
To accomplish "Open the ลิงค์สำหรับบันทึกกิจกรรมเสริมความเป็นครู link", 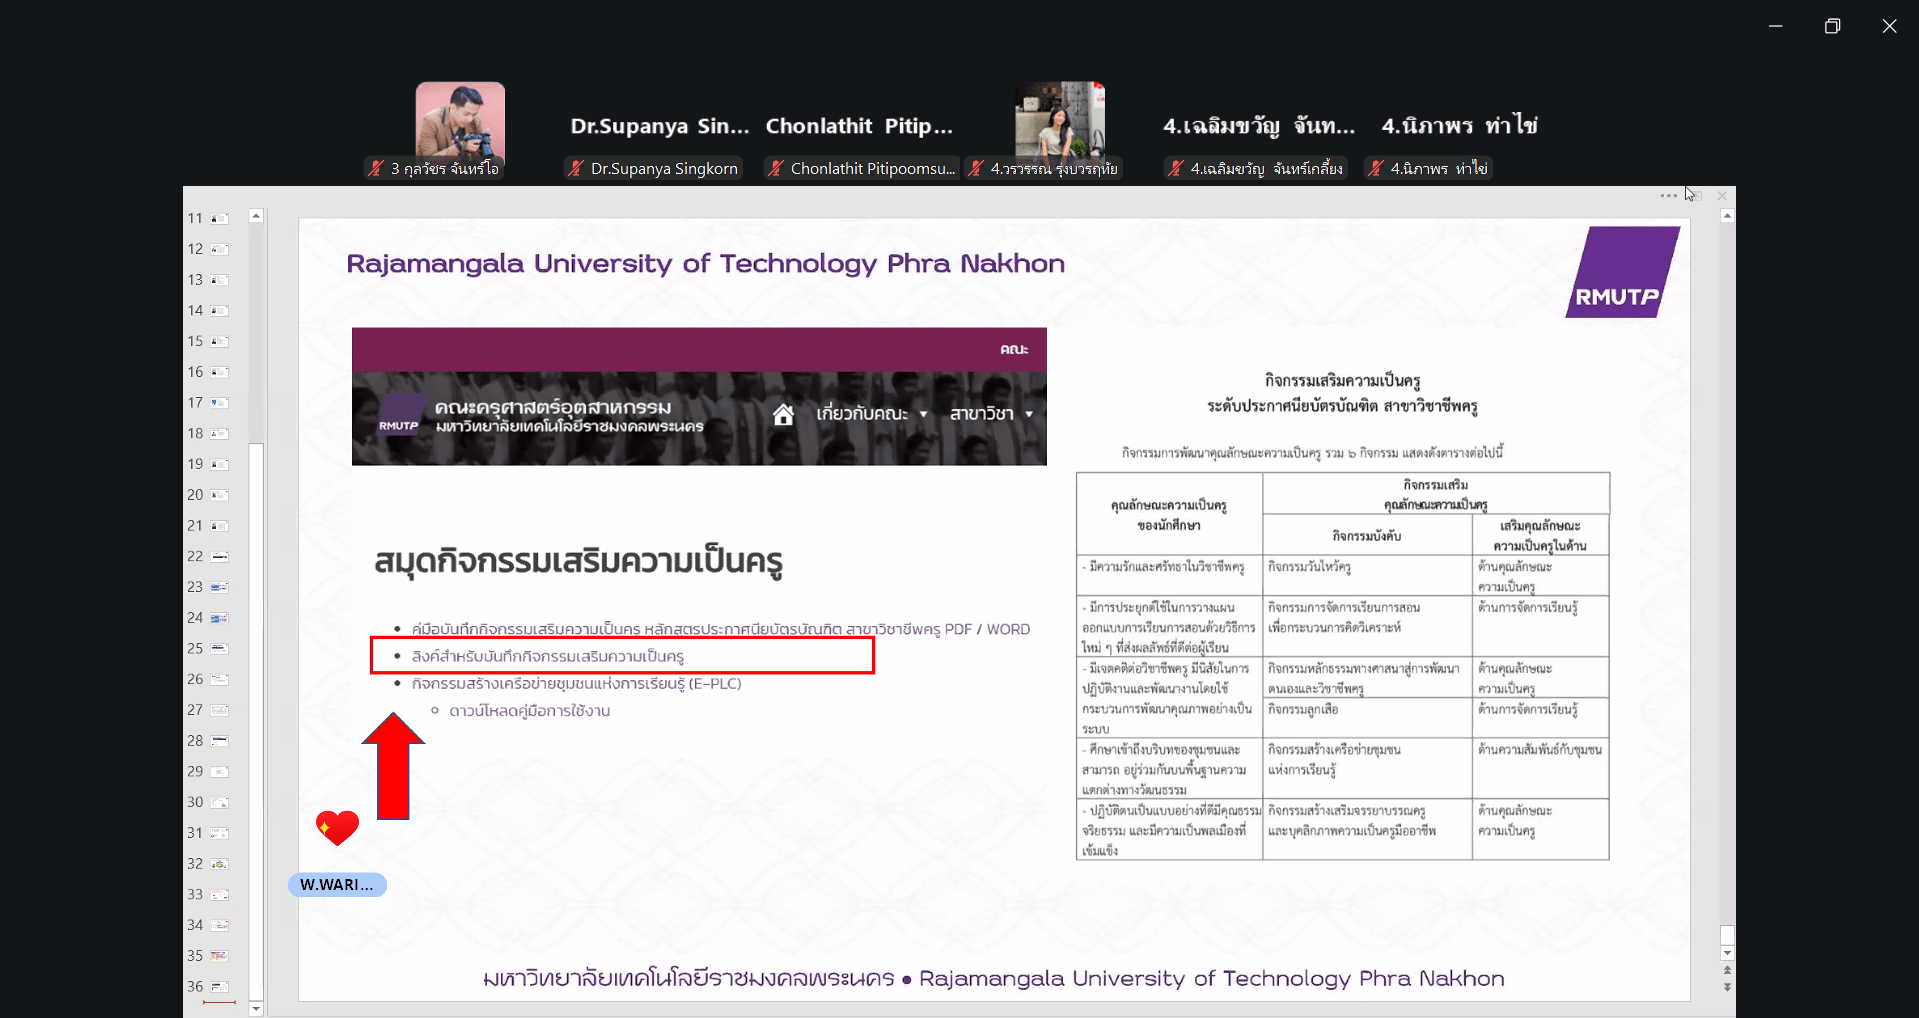I will point(548,657).
